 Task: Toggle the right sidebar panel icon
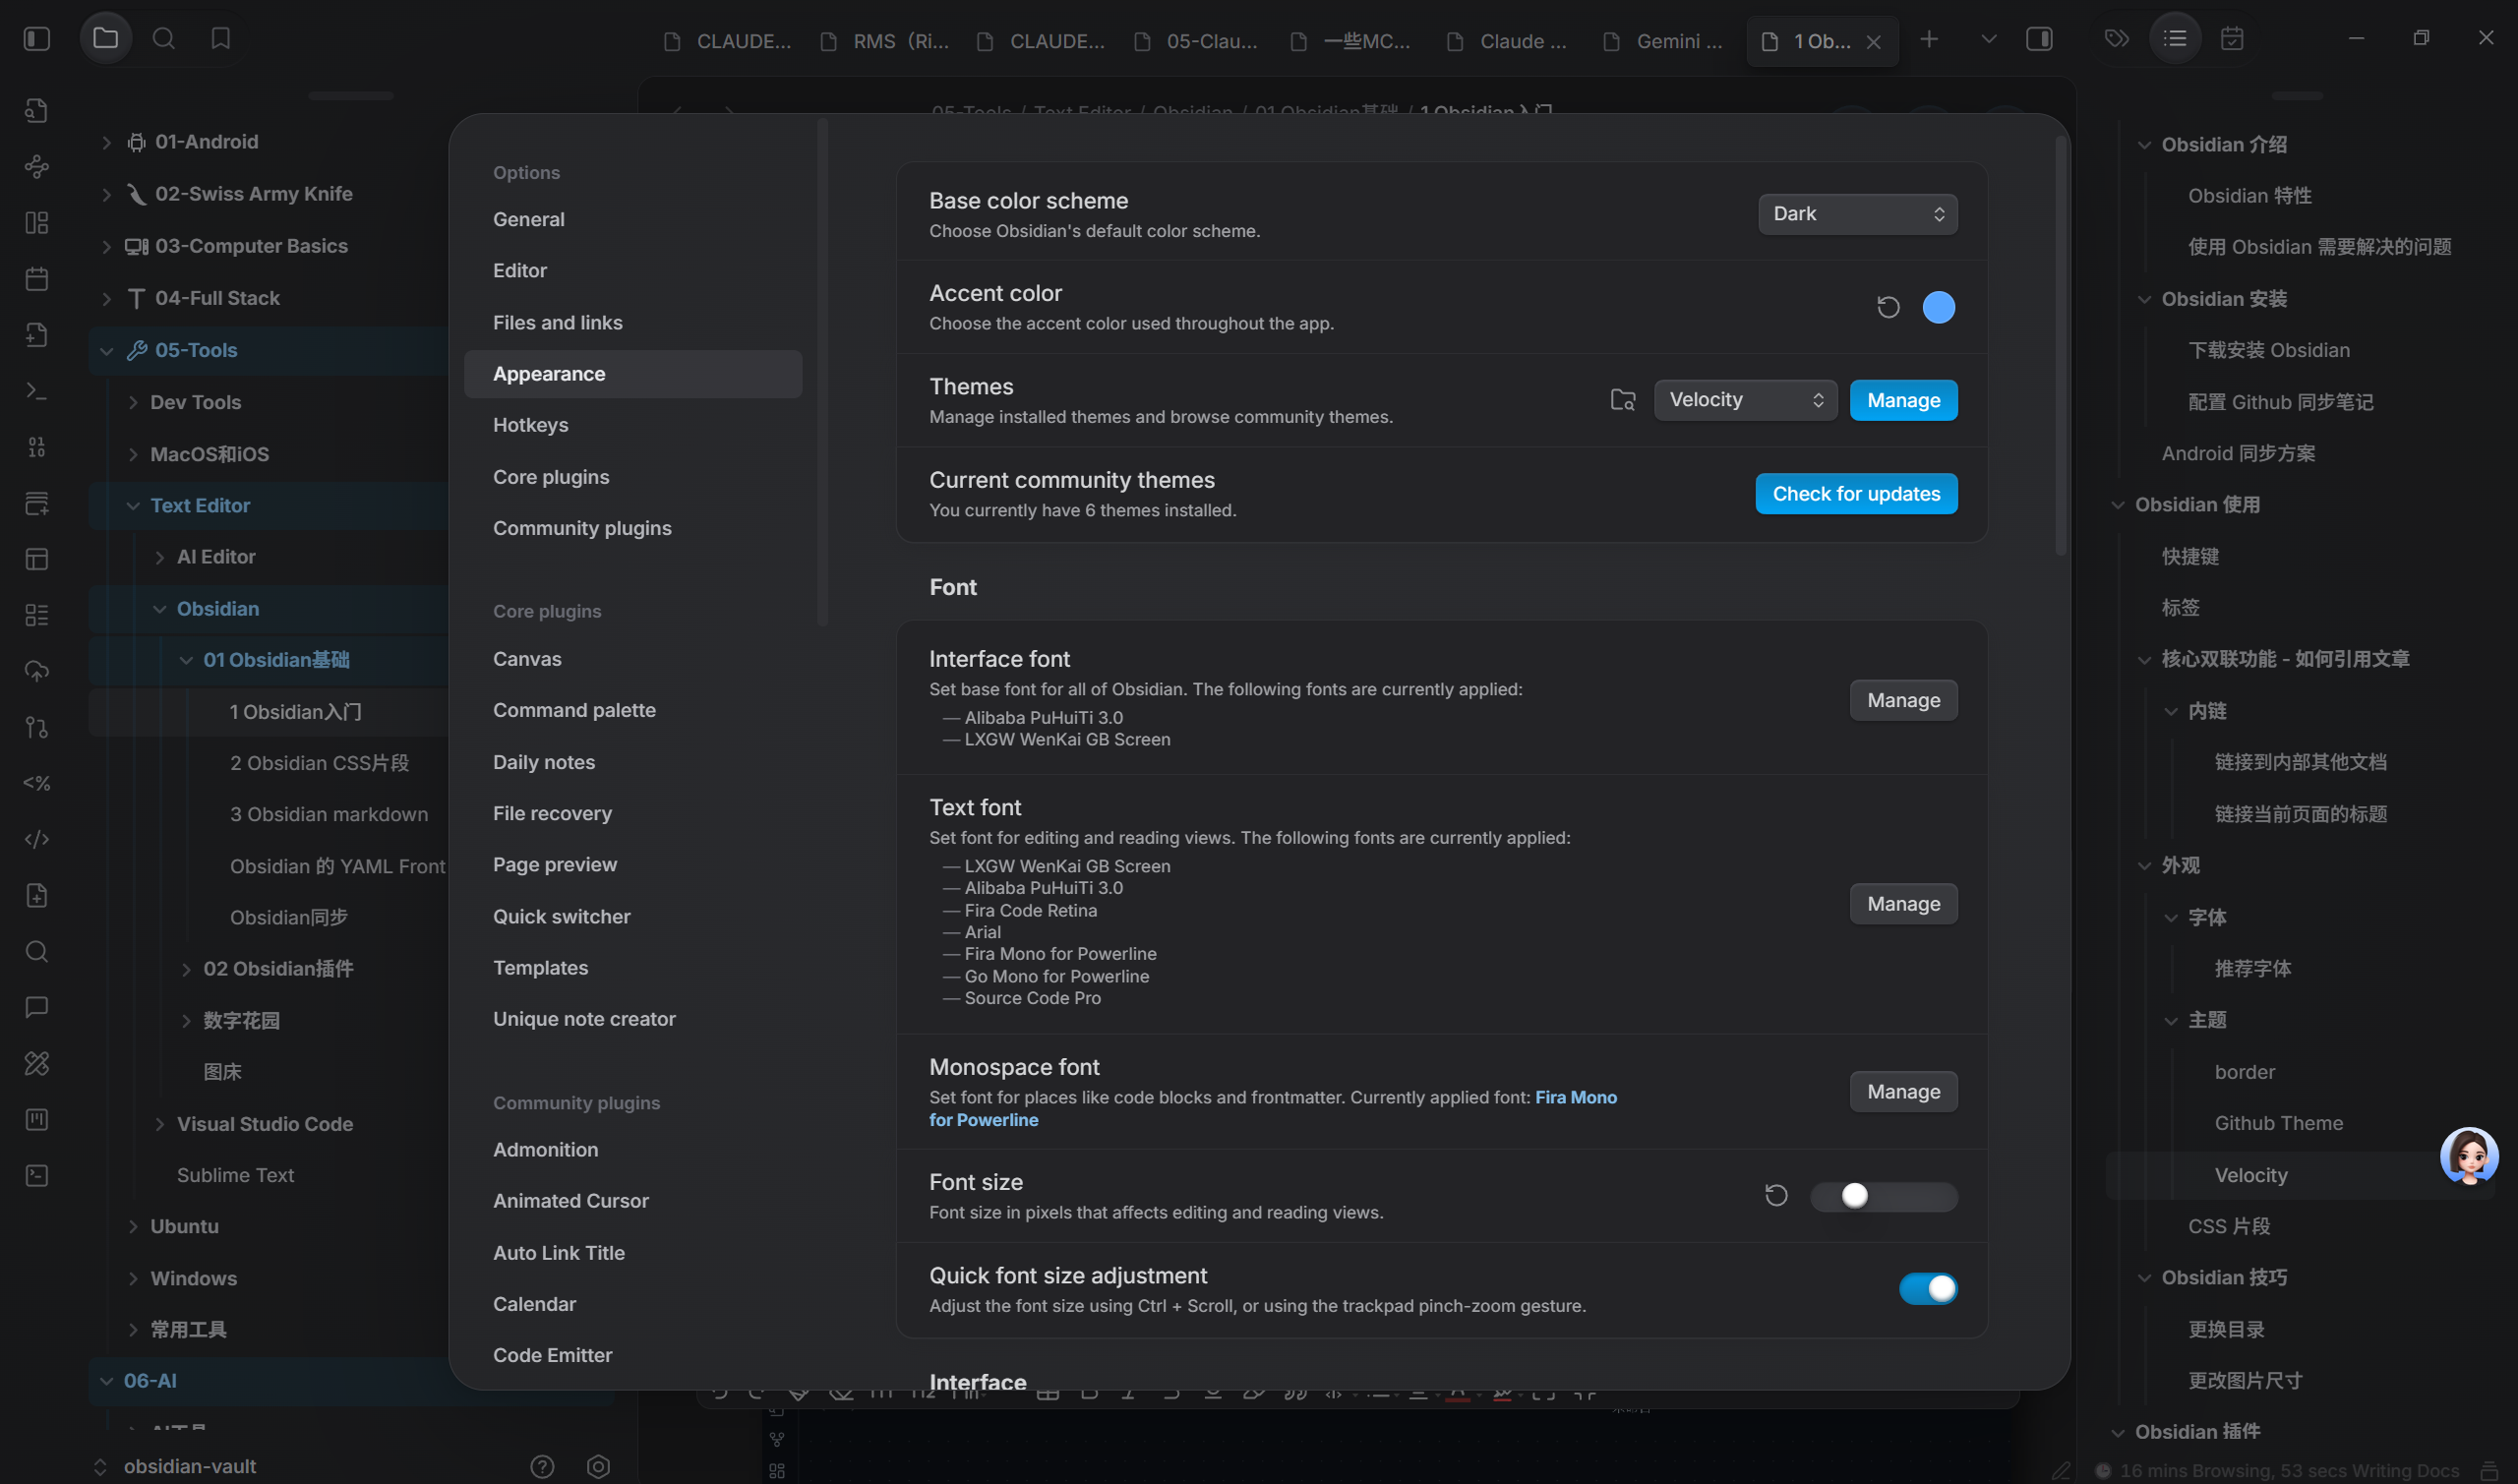pyautogui.click(x=2038, y=39)
